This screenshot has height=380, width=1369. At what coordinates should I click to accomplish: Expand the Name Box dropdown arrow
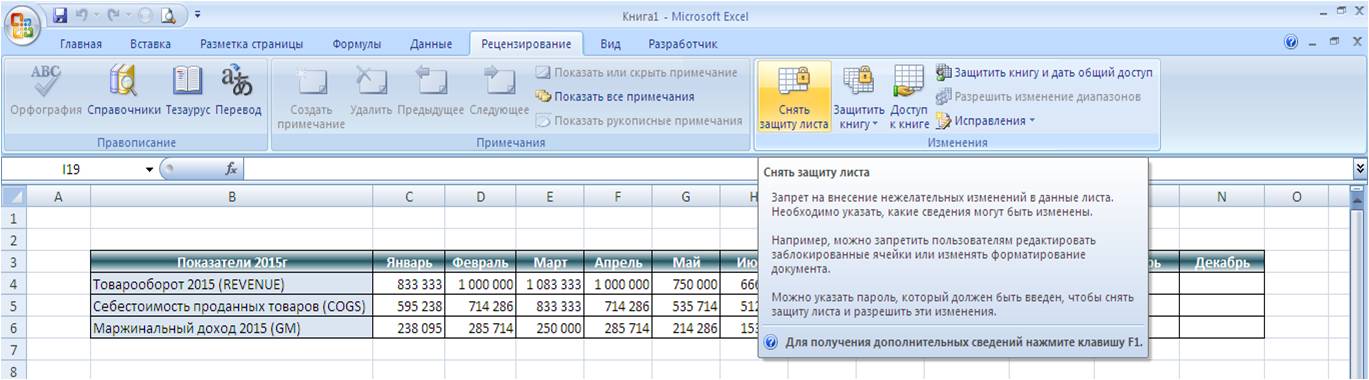[x=150, y=170]
